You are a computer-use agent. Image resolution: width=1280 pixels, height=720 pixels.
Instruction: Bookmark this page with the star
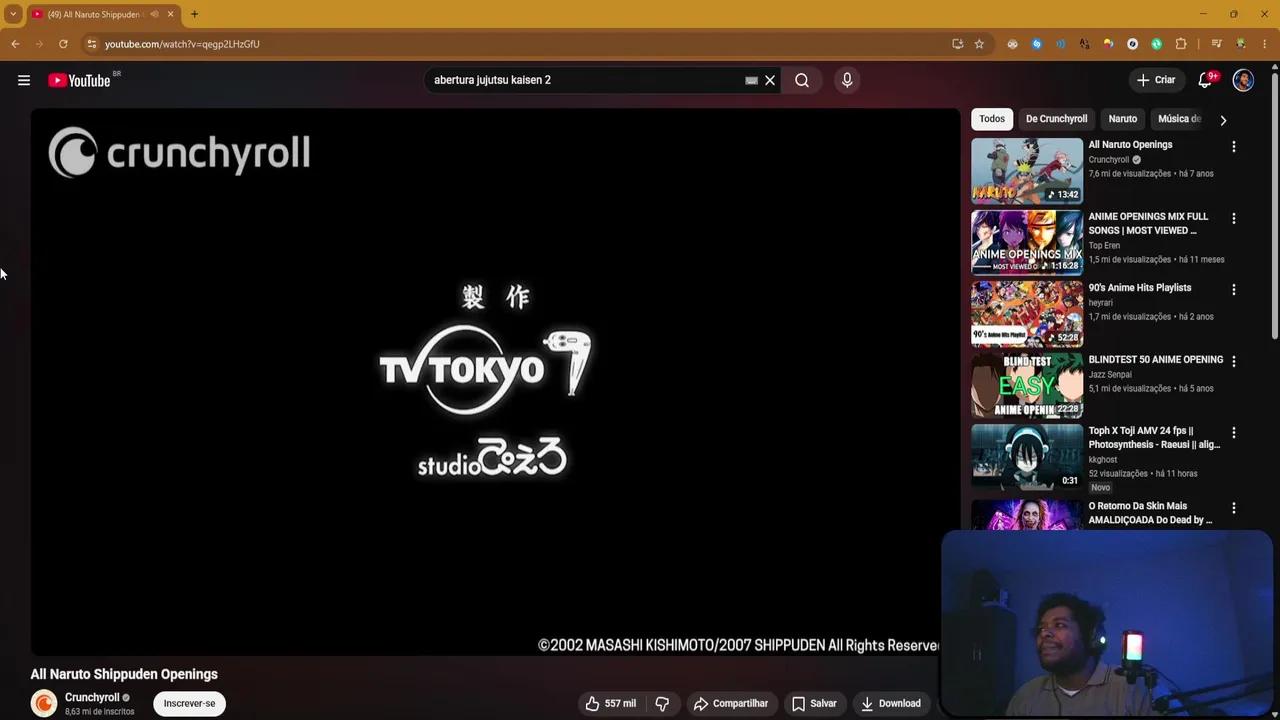(979, 44)
